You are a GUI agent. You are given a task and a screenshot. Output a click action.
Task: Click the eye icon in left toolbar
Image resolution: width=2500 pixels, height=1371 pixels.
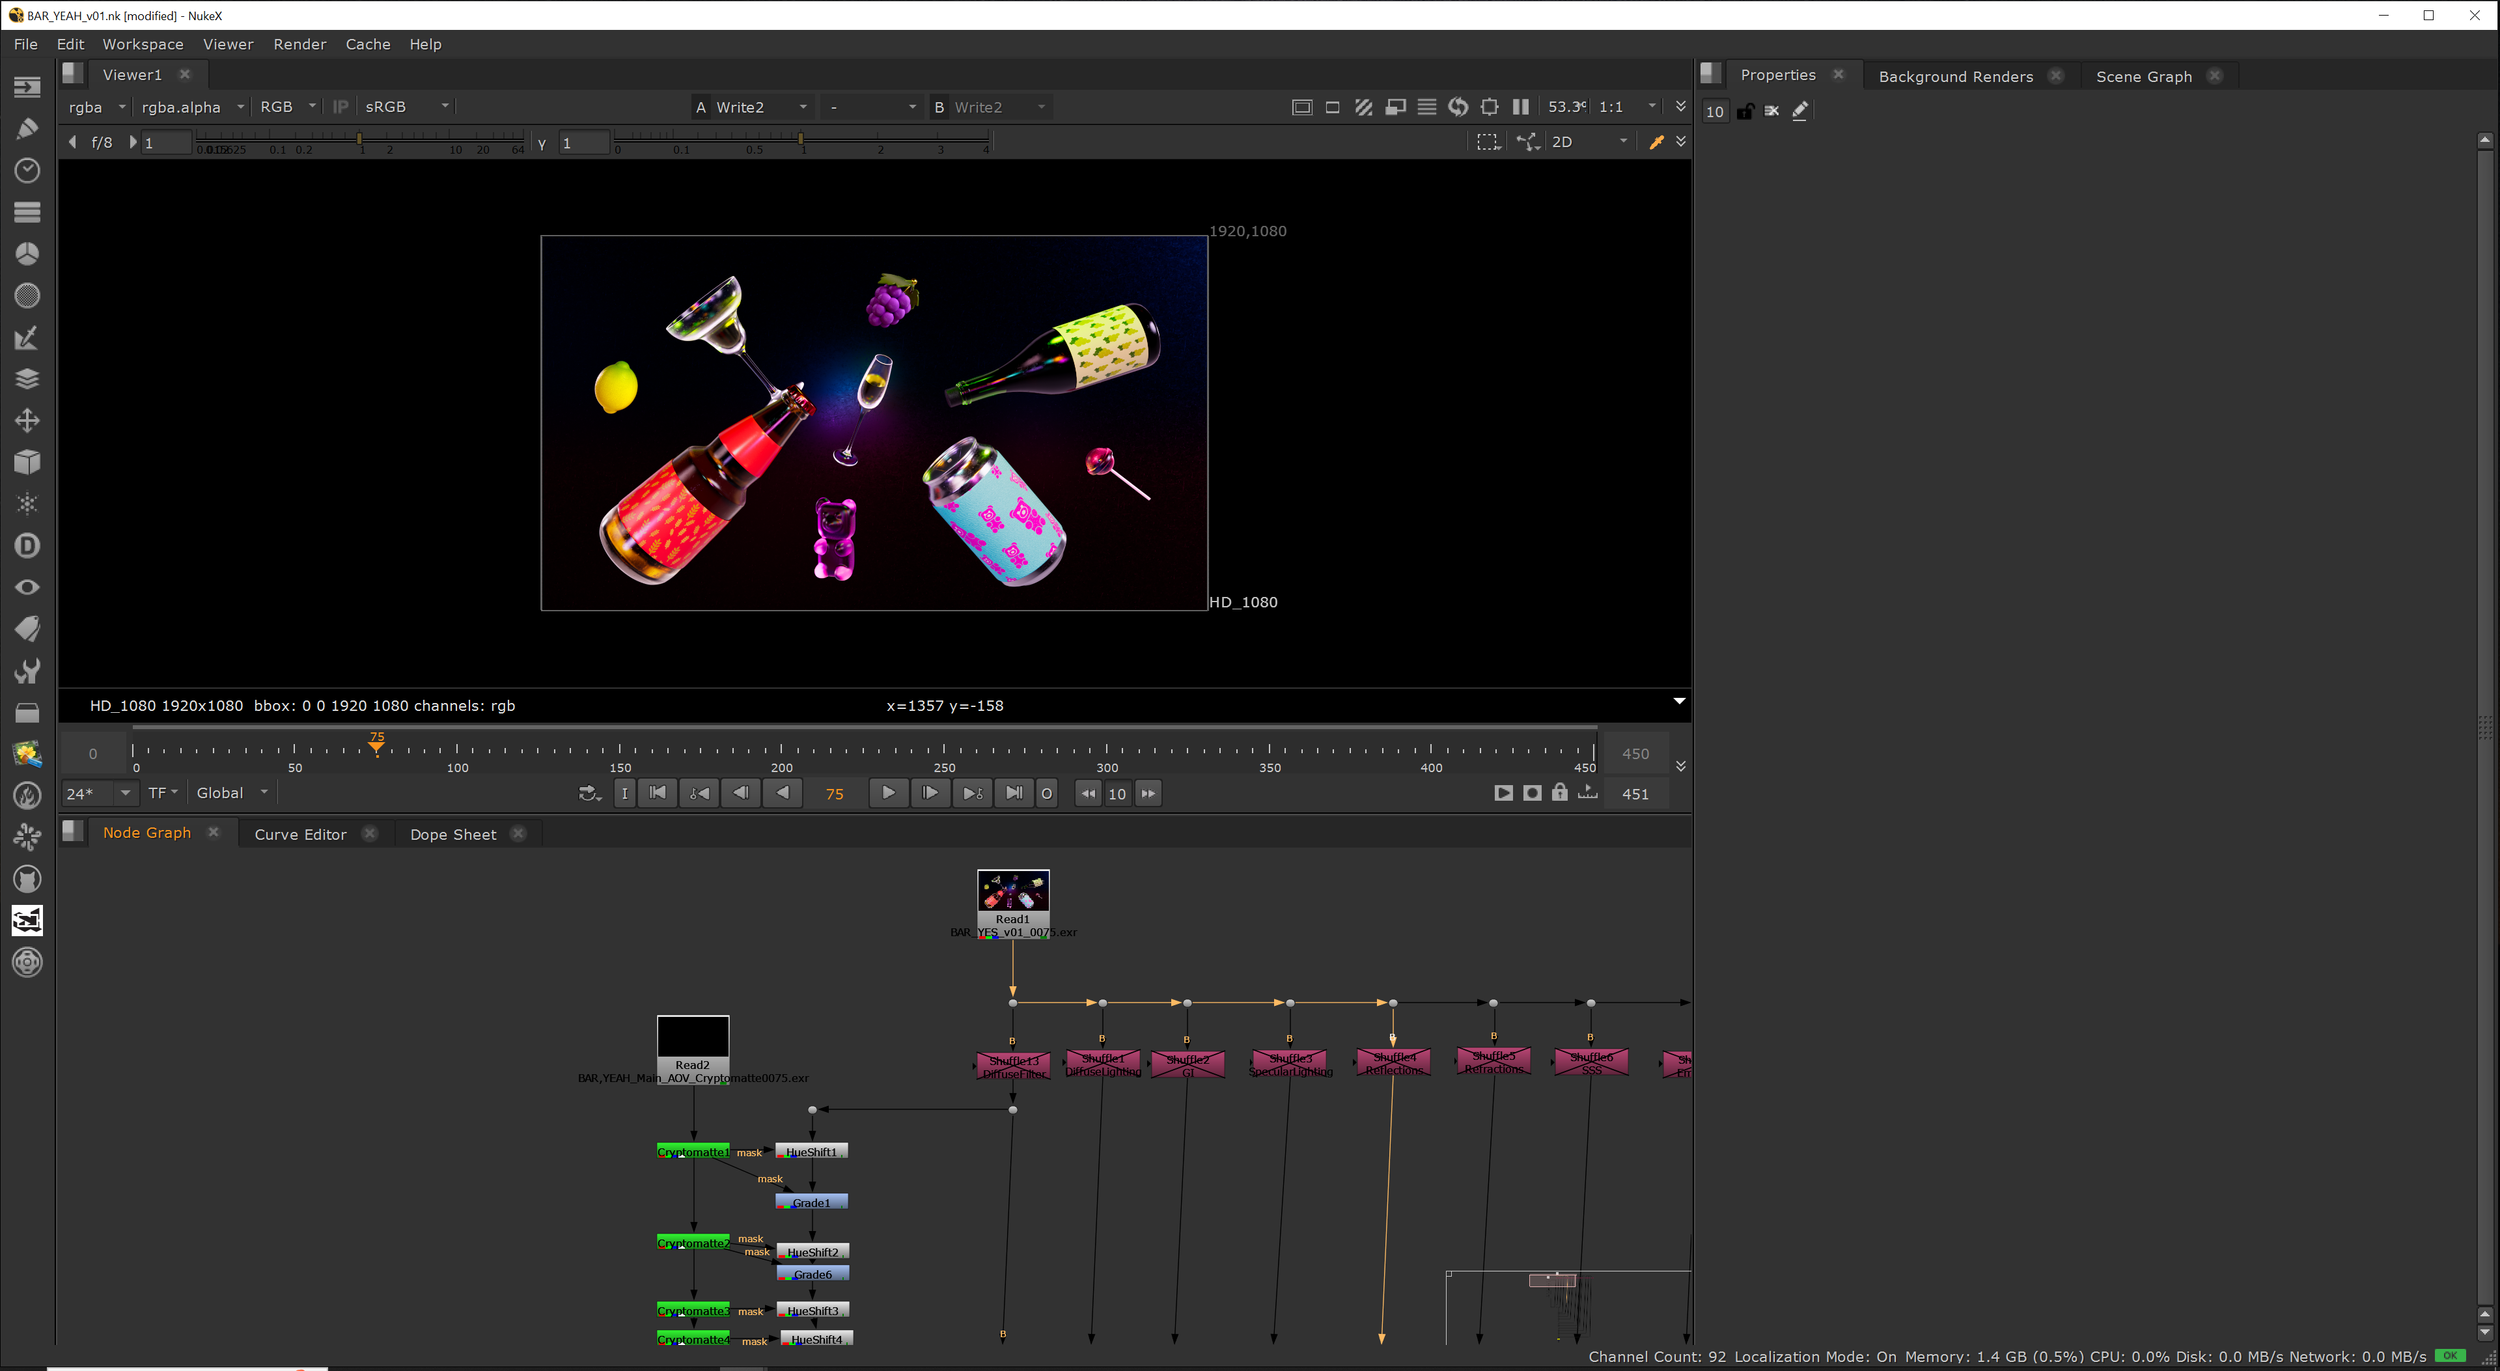27,587
